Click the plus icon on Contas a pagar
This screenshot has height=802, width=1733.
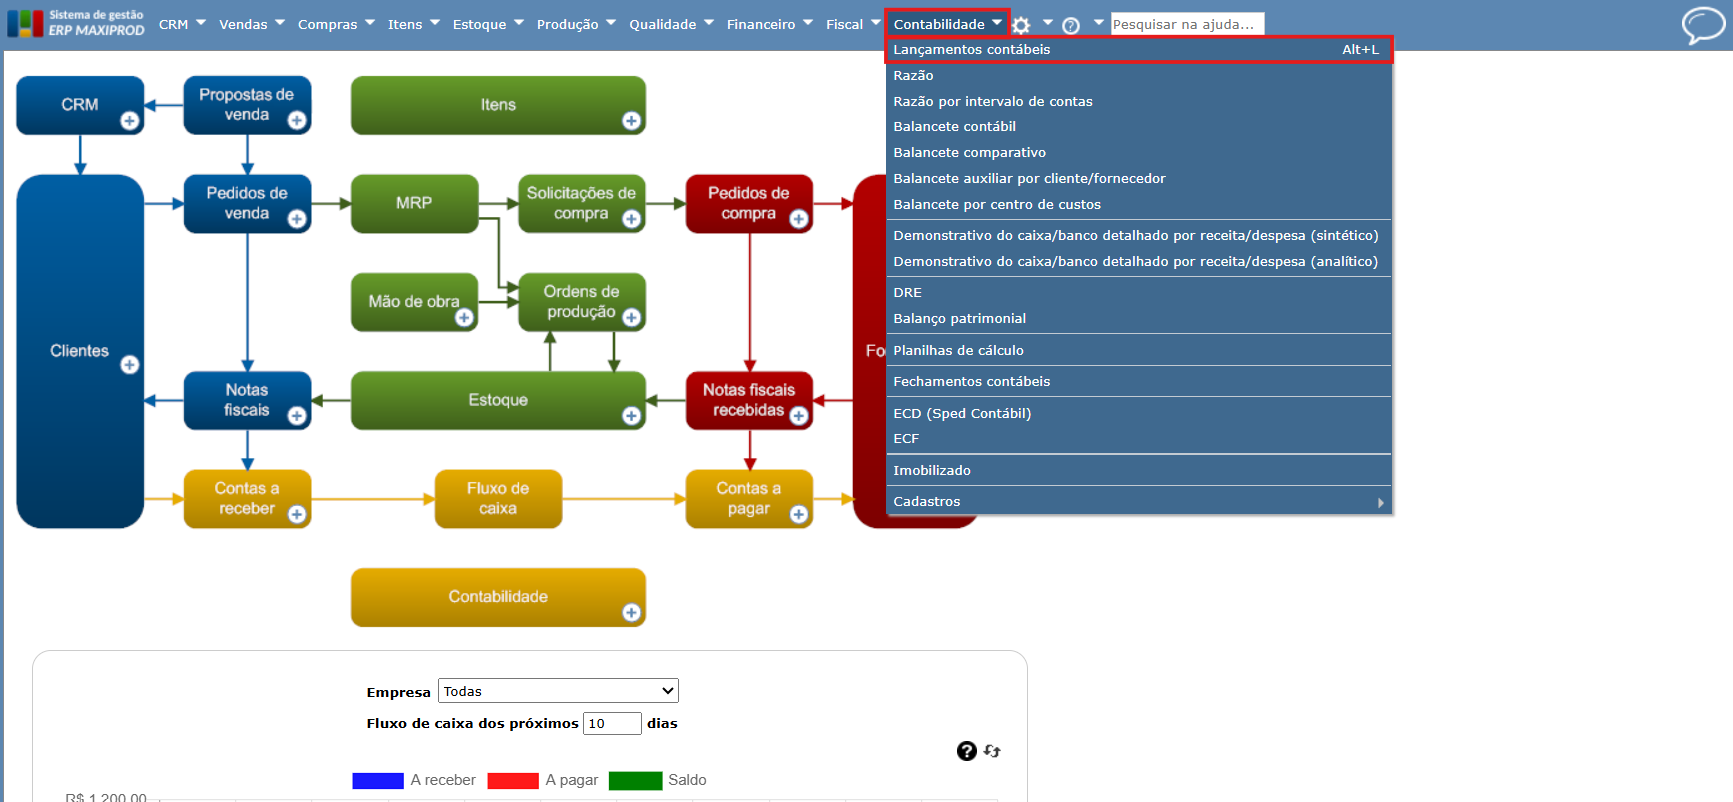tap(798, 514)
